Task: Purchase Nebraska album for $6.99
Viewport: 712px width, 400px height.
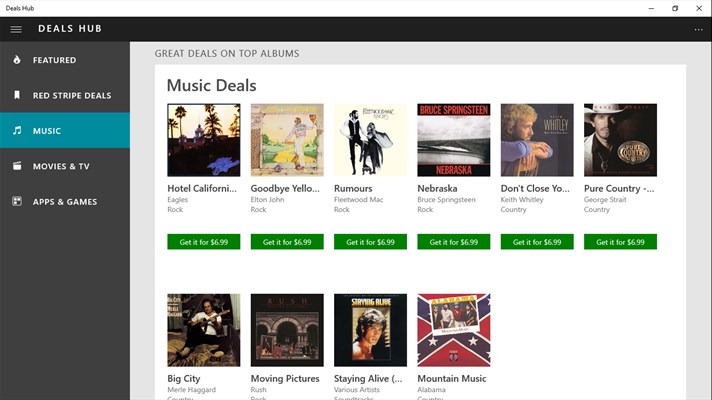Action: click(x=453, y=242)
